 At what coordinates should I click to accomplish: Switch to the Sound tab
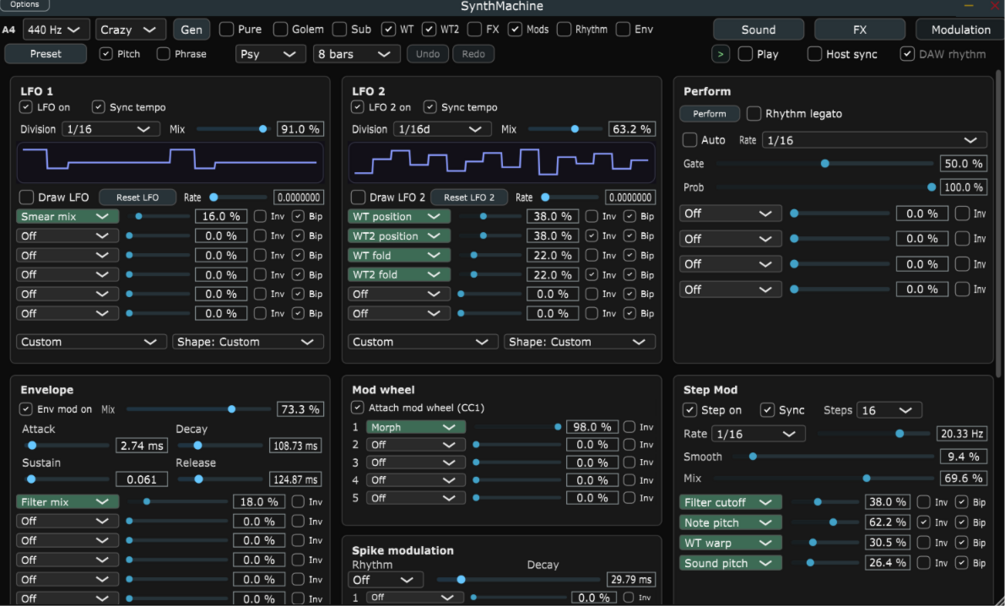click(x=758, y=29)
